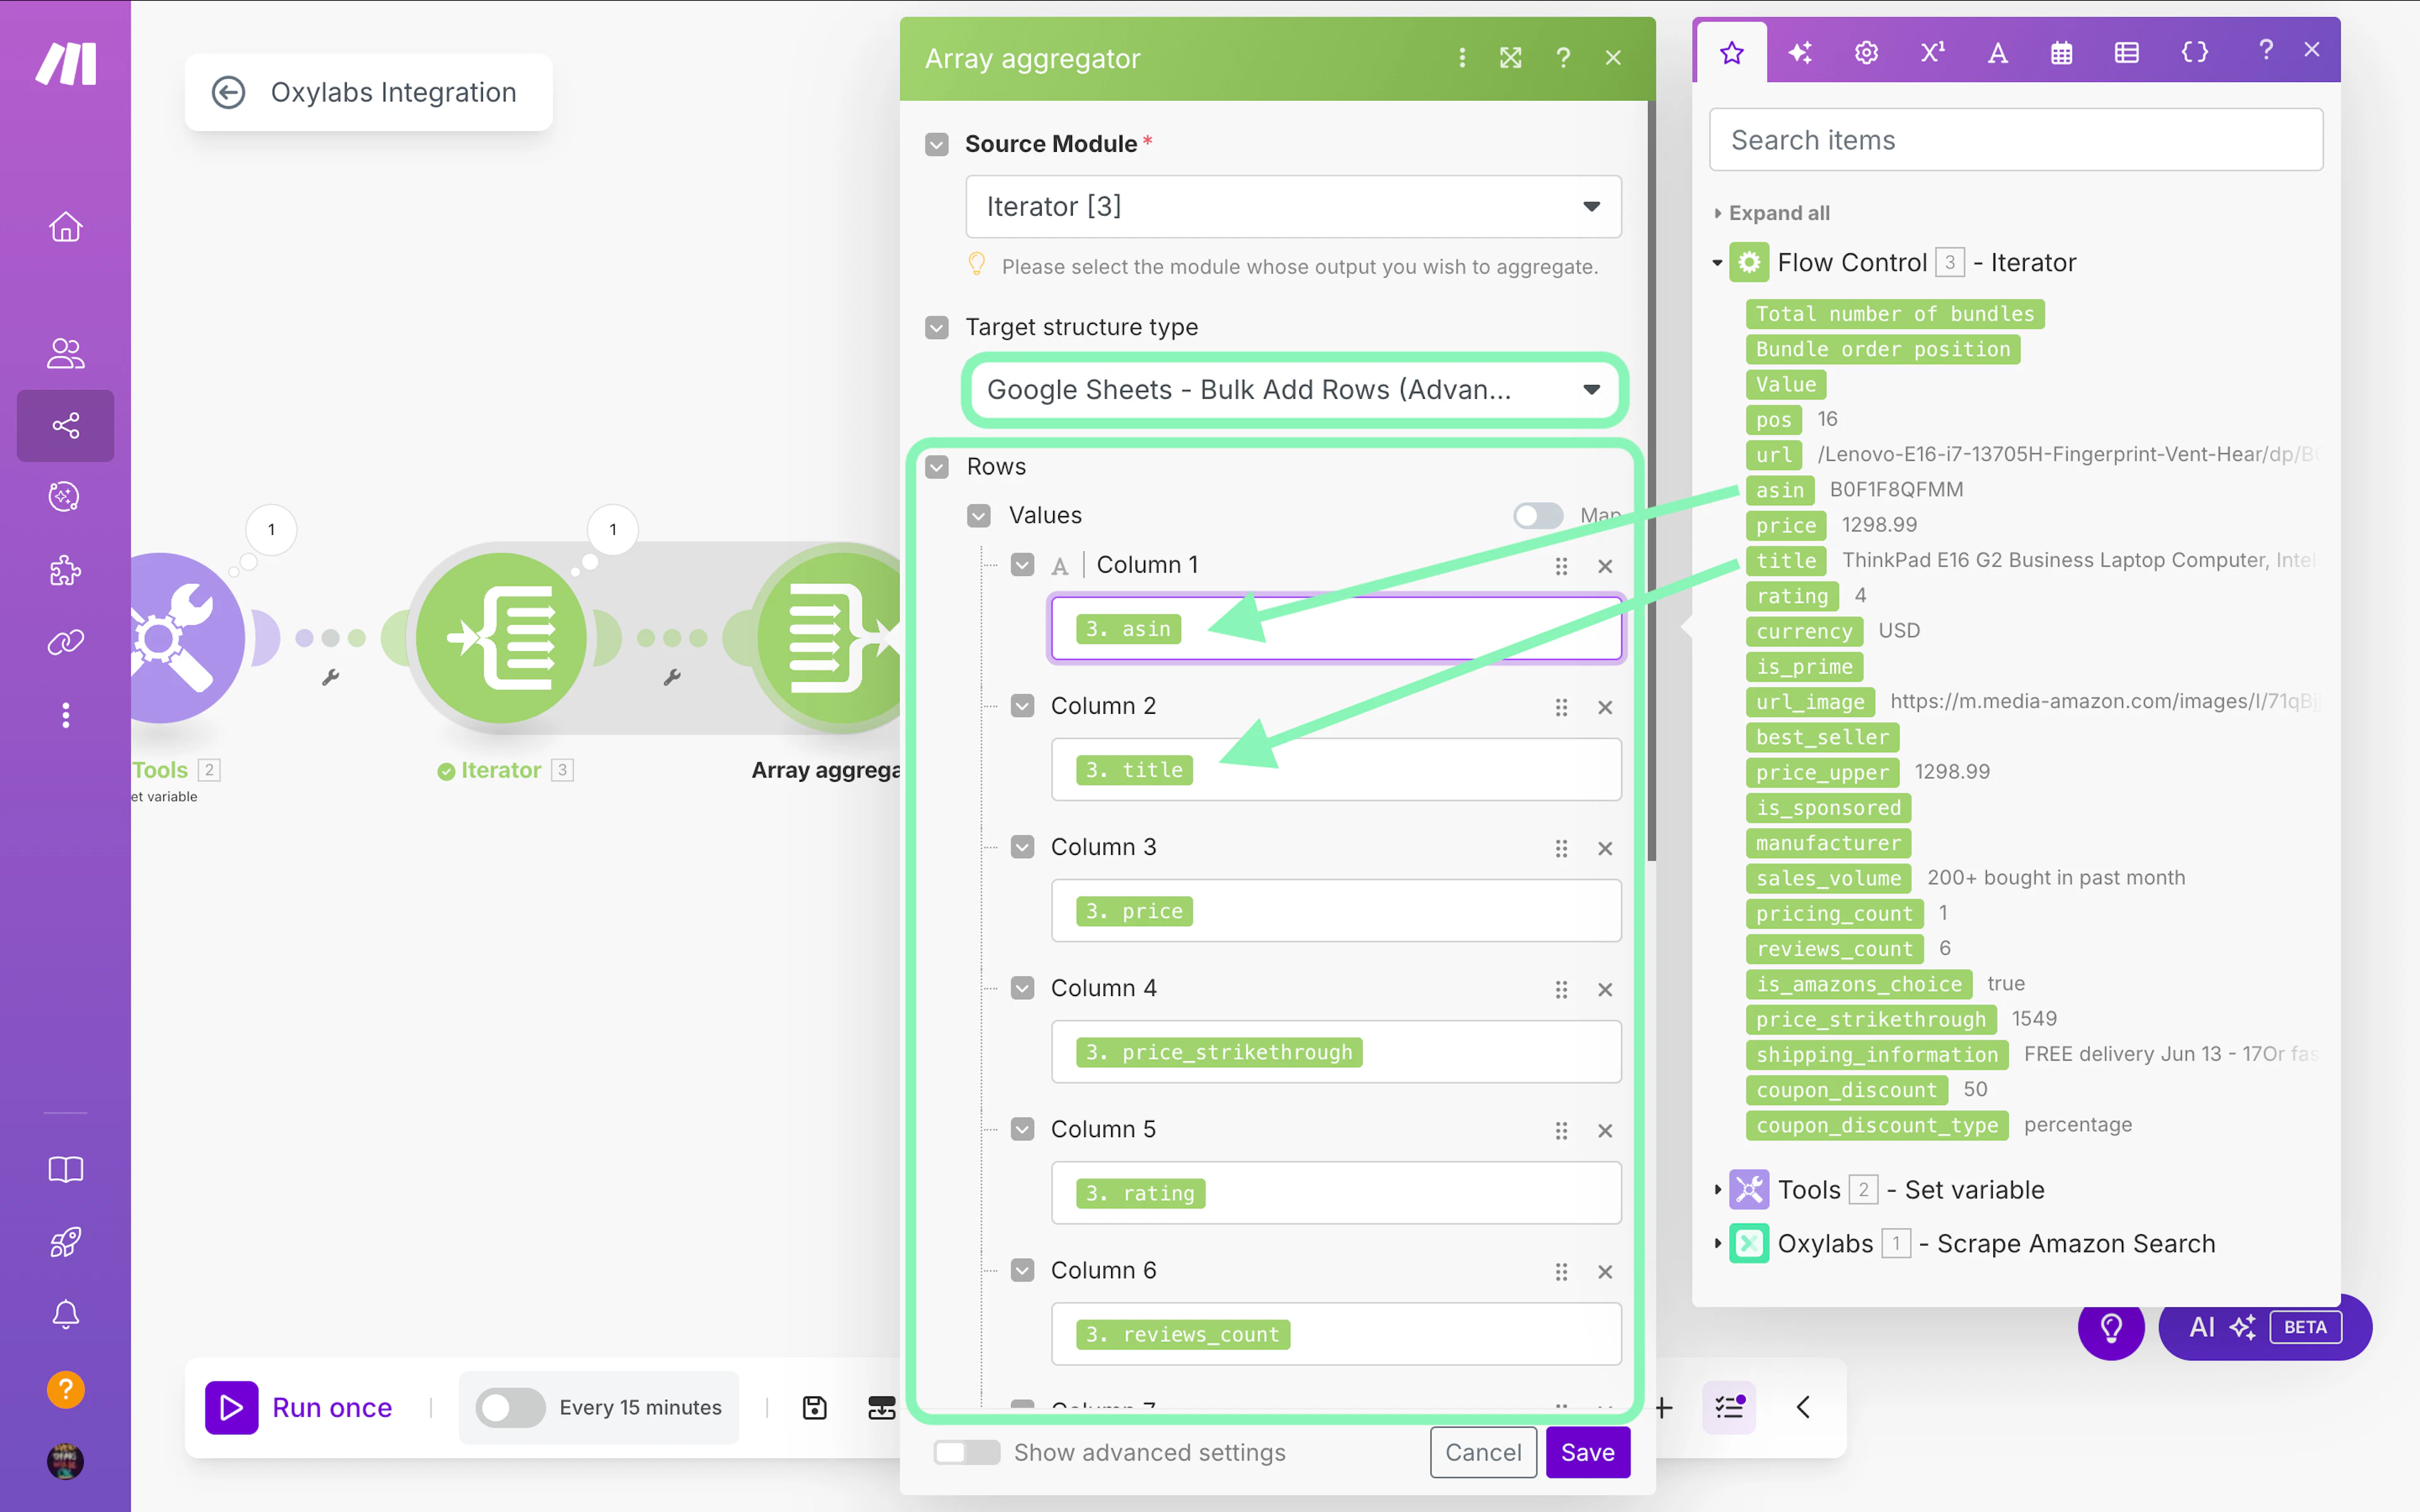Open the What's new rocket icon
This screenshot has height=1512, width=2420.
(65, 1242)
